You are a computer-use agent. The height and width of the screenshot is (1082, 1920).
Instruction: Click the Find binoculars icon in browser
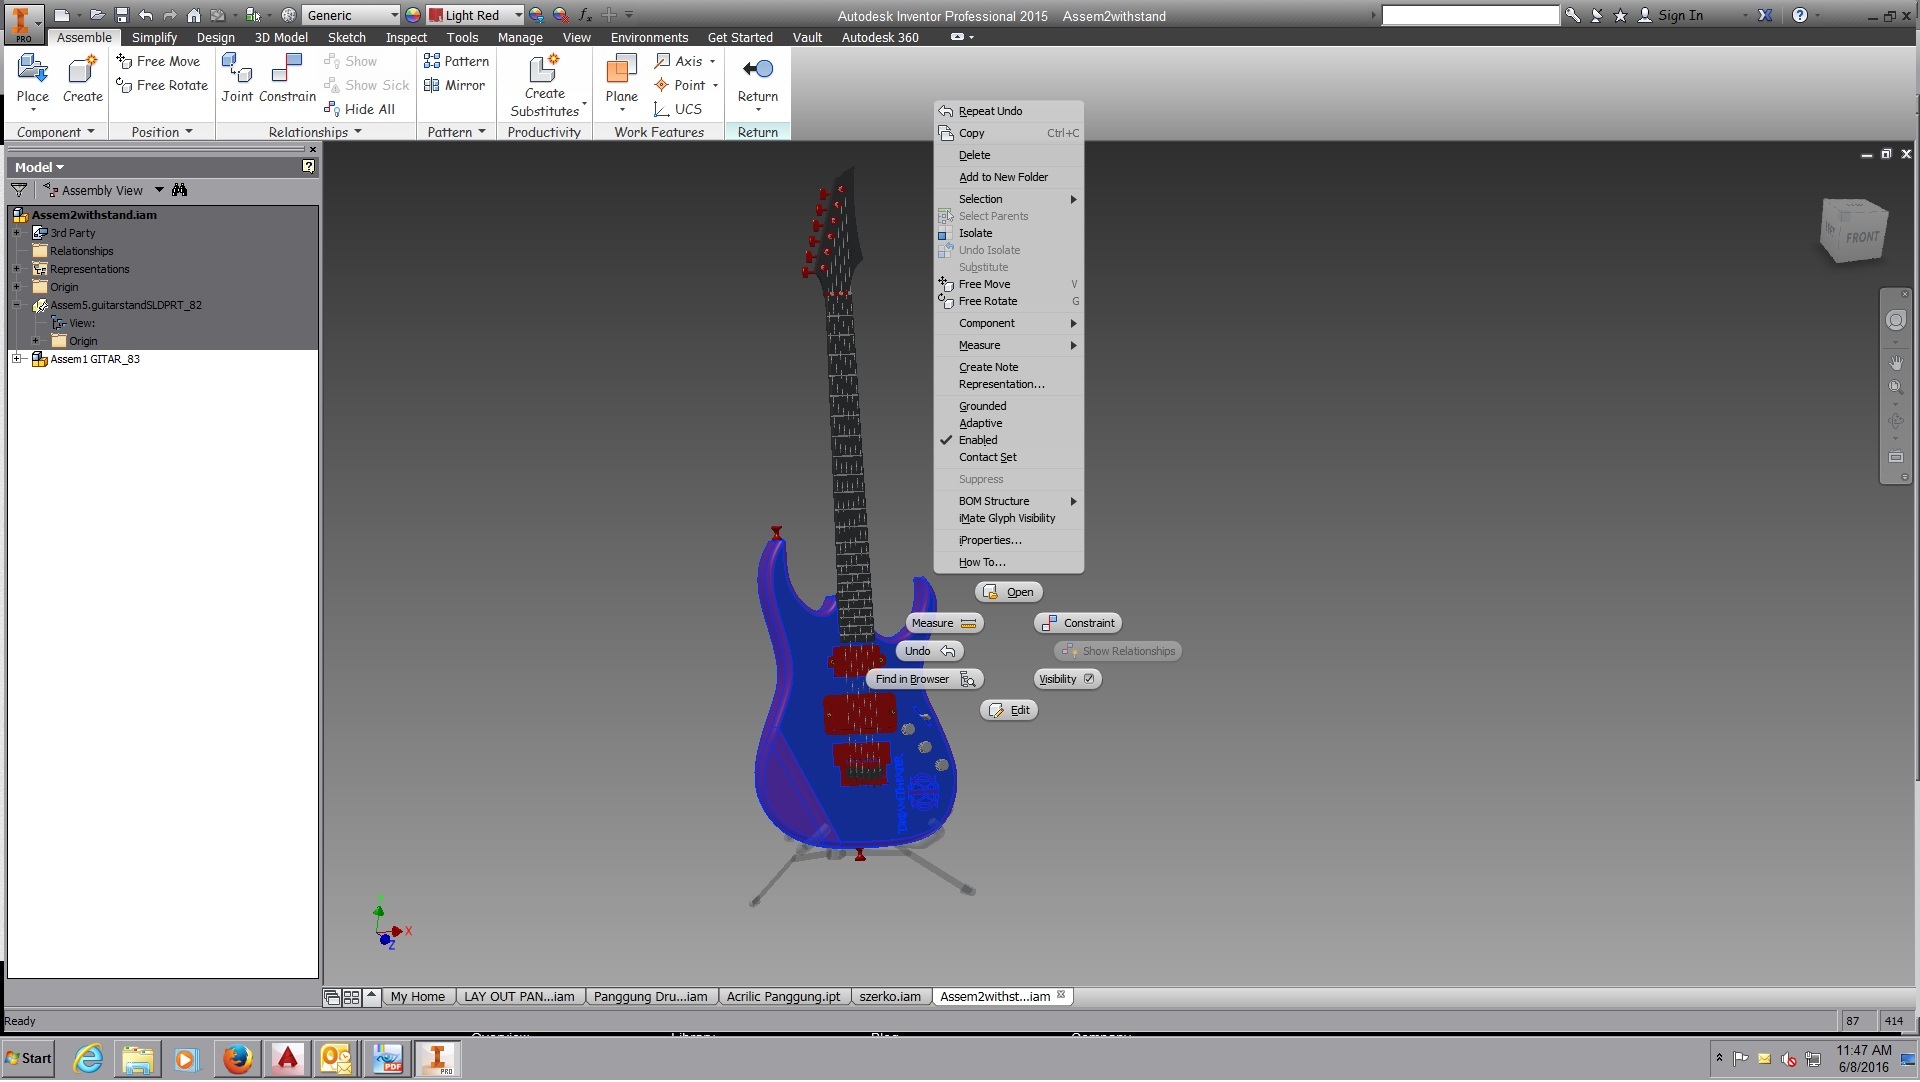coord(180,190)
